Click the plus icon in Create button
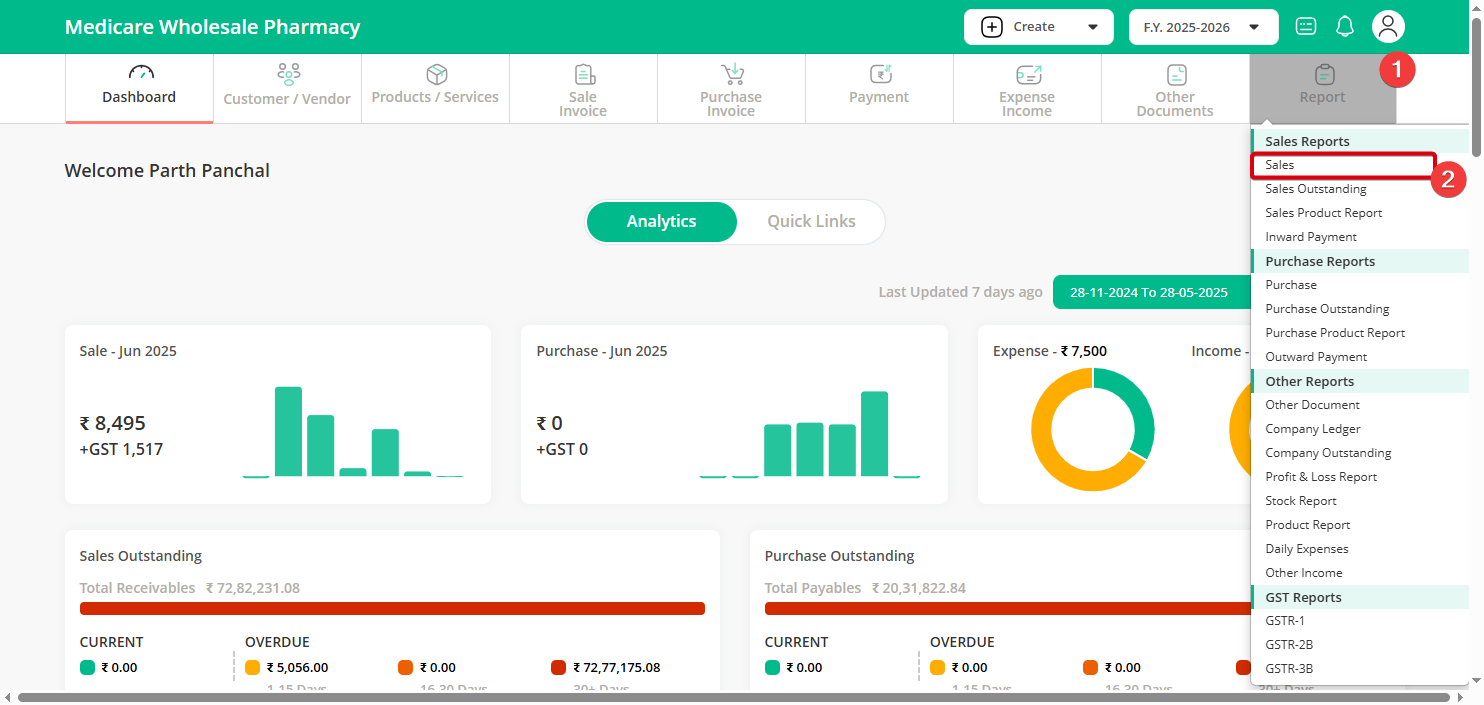Screen dimensions: 1484x705 click(992, 27)
